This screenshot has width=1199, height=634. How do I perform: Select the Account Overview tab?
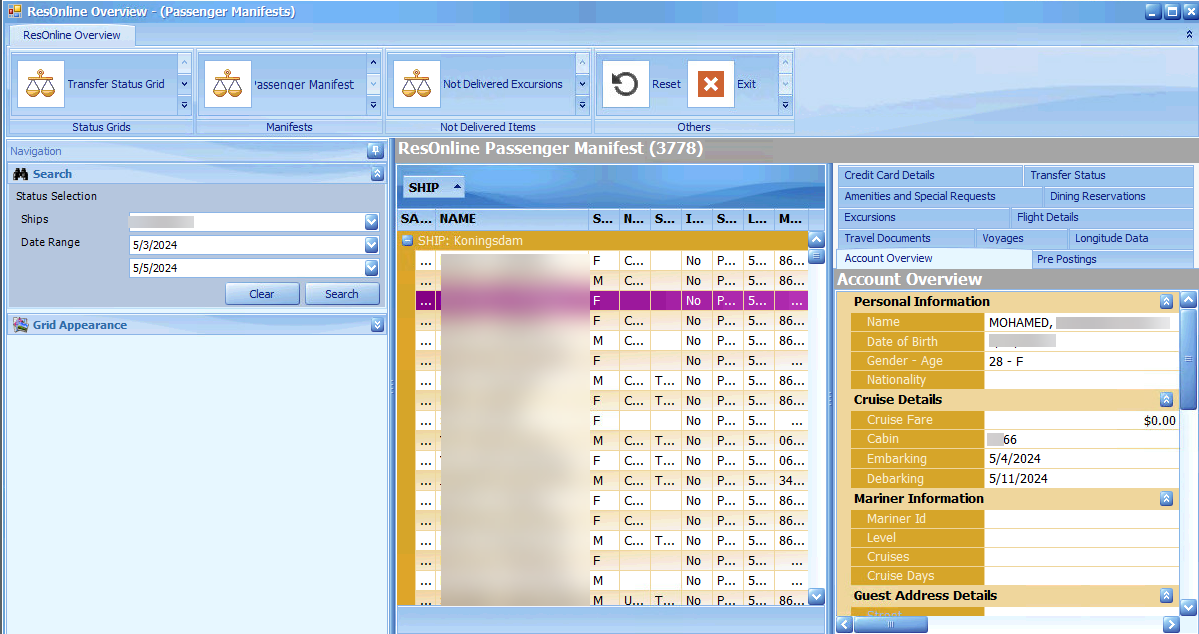tap(934, 258)
